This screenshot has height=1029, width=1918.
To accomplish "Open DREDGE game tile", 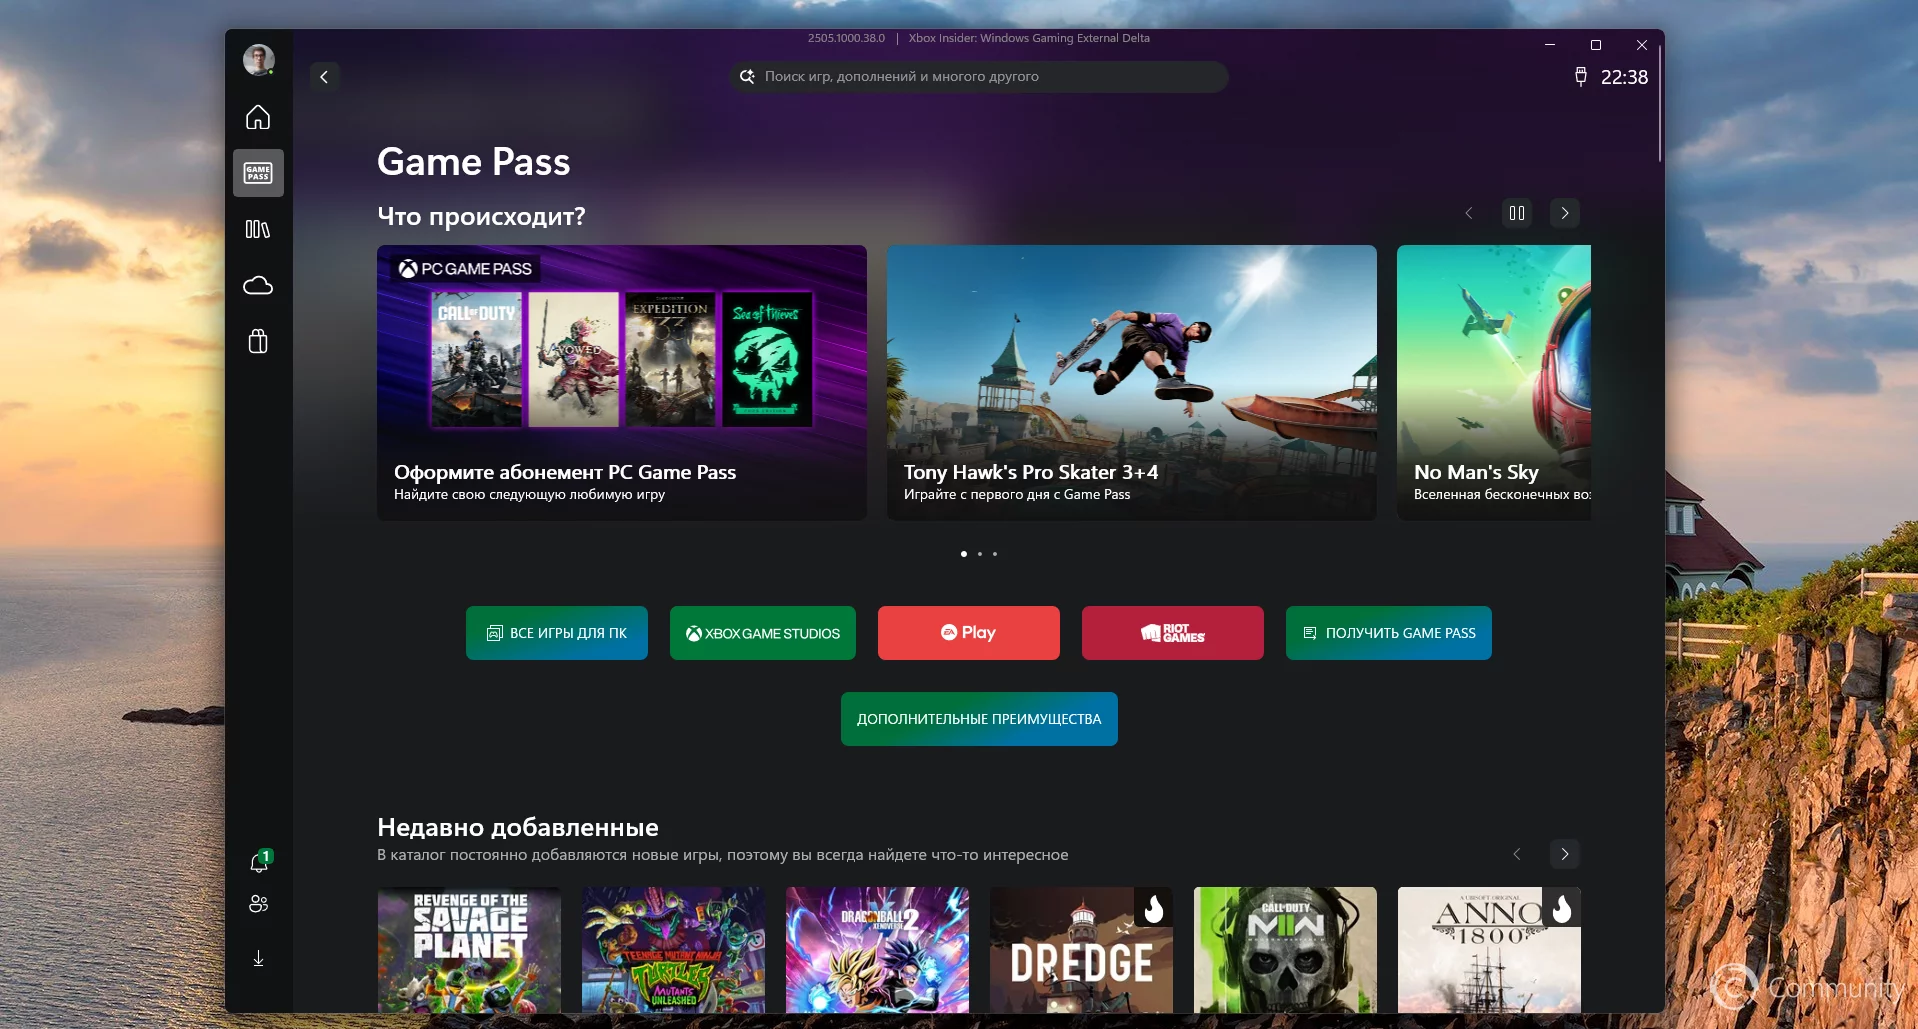I will click(x=1081, y=950).
